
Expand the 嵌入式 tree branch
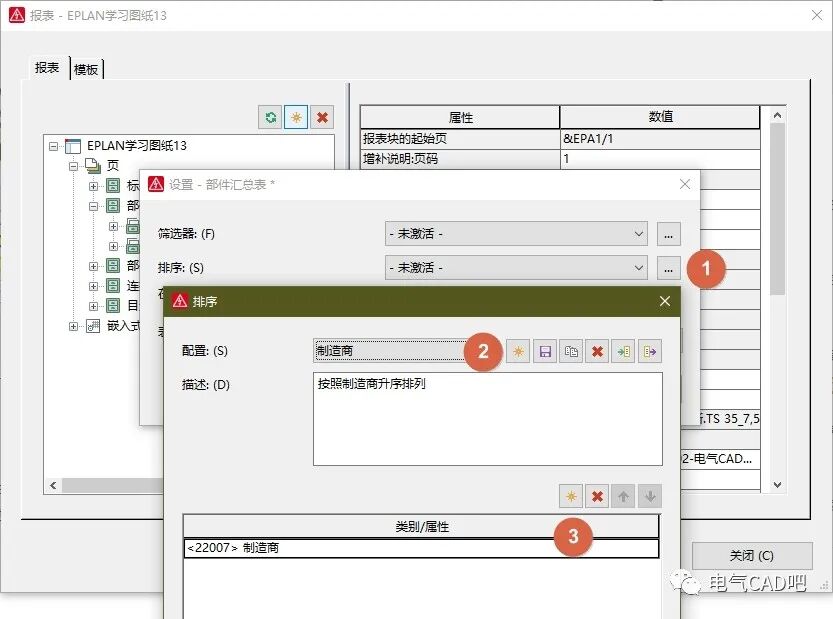(x=71, y=325)
